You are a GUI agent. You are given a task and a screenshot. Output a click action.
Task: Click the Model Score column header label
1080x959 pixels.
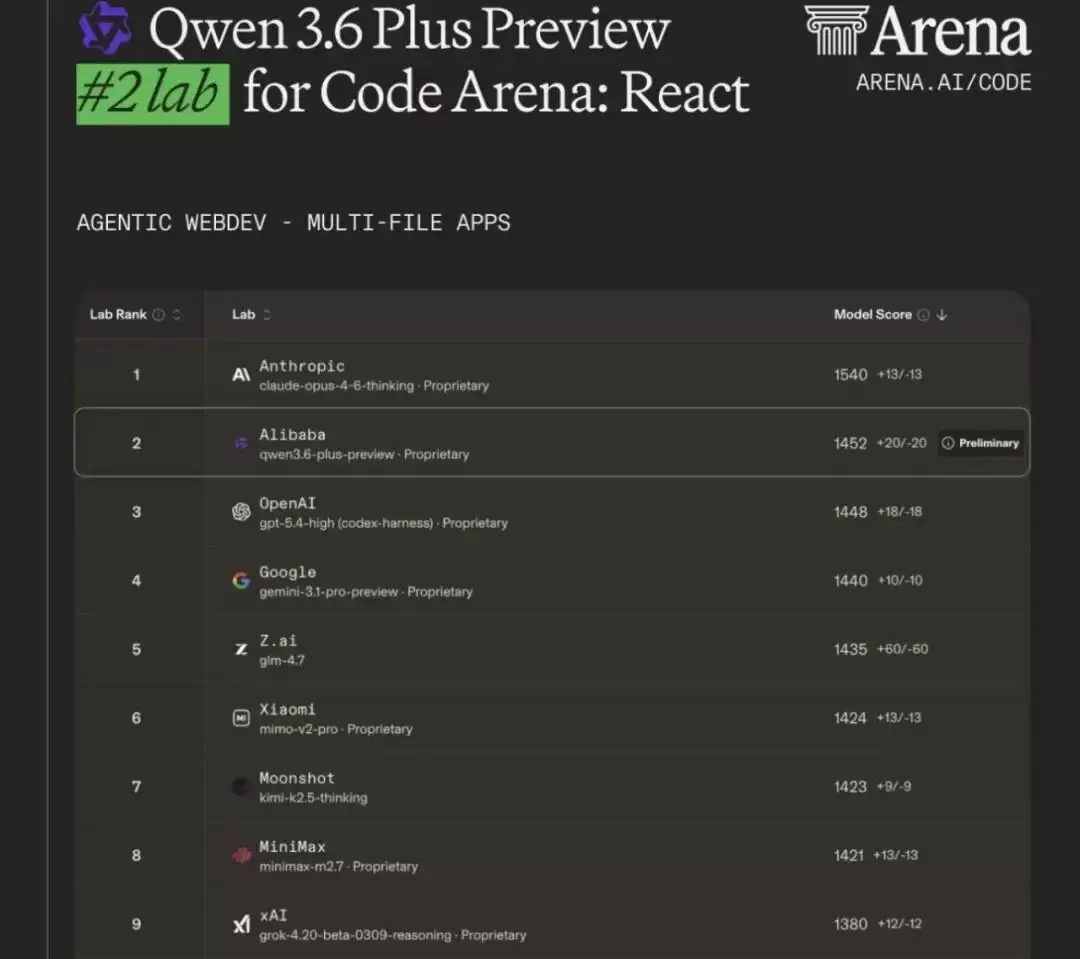[873, 315]
